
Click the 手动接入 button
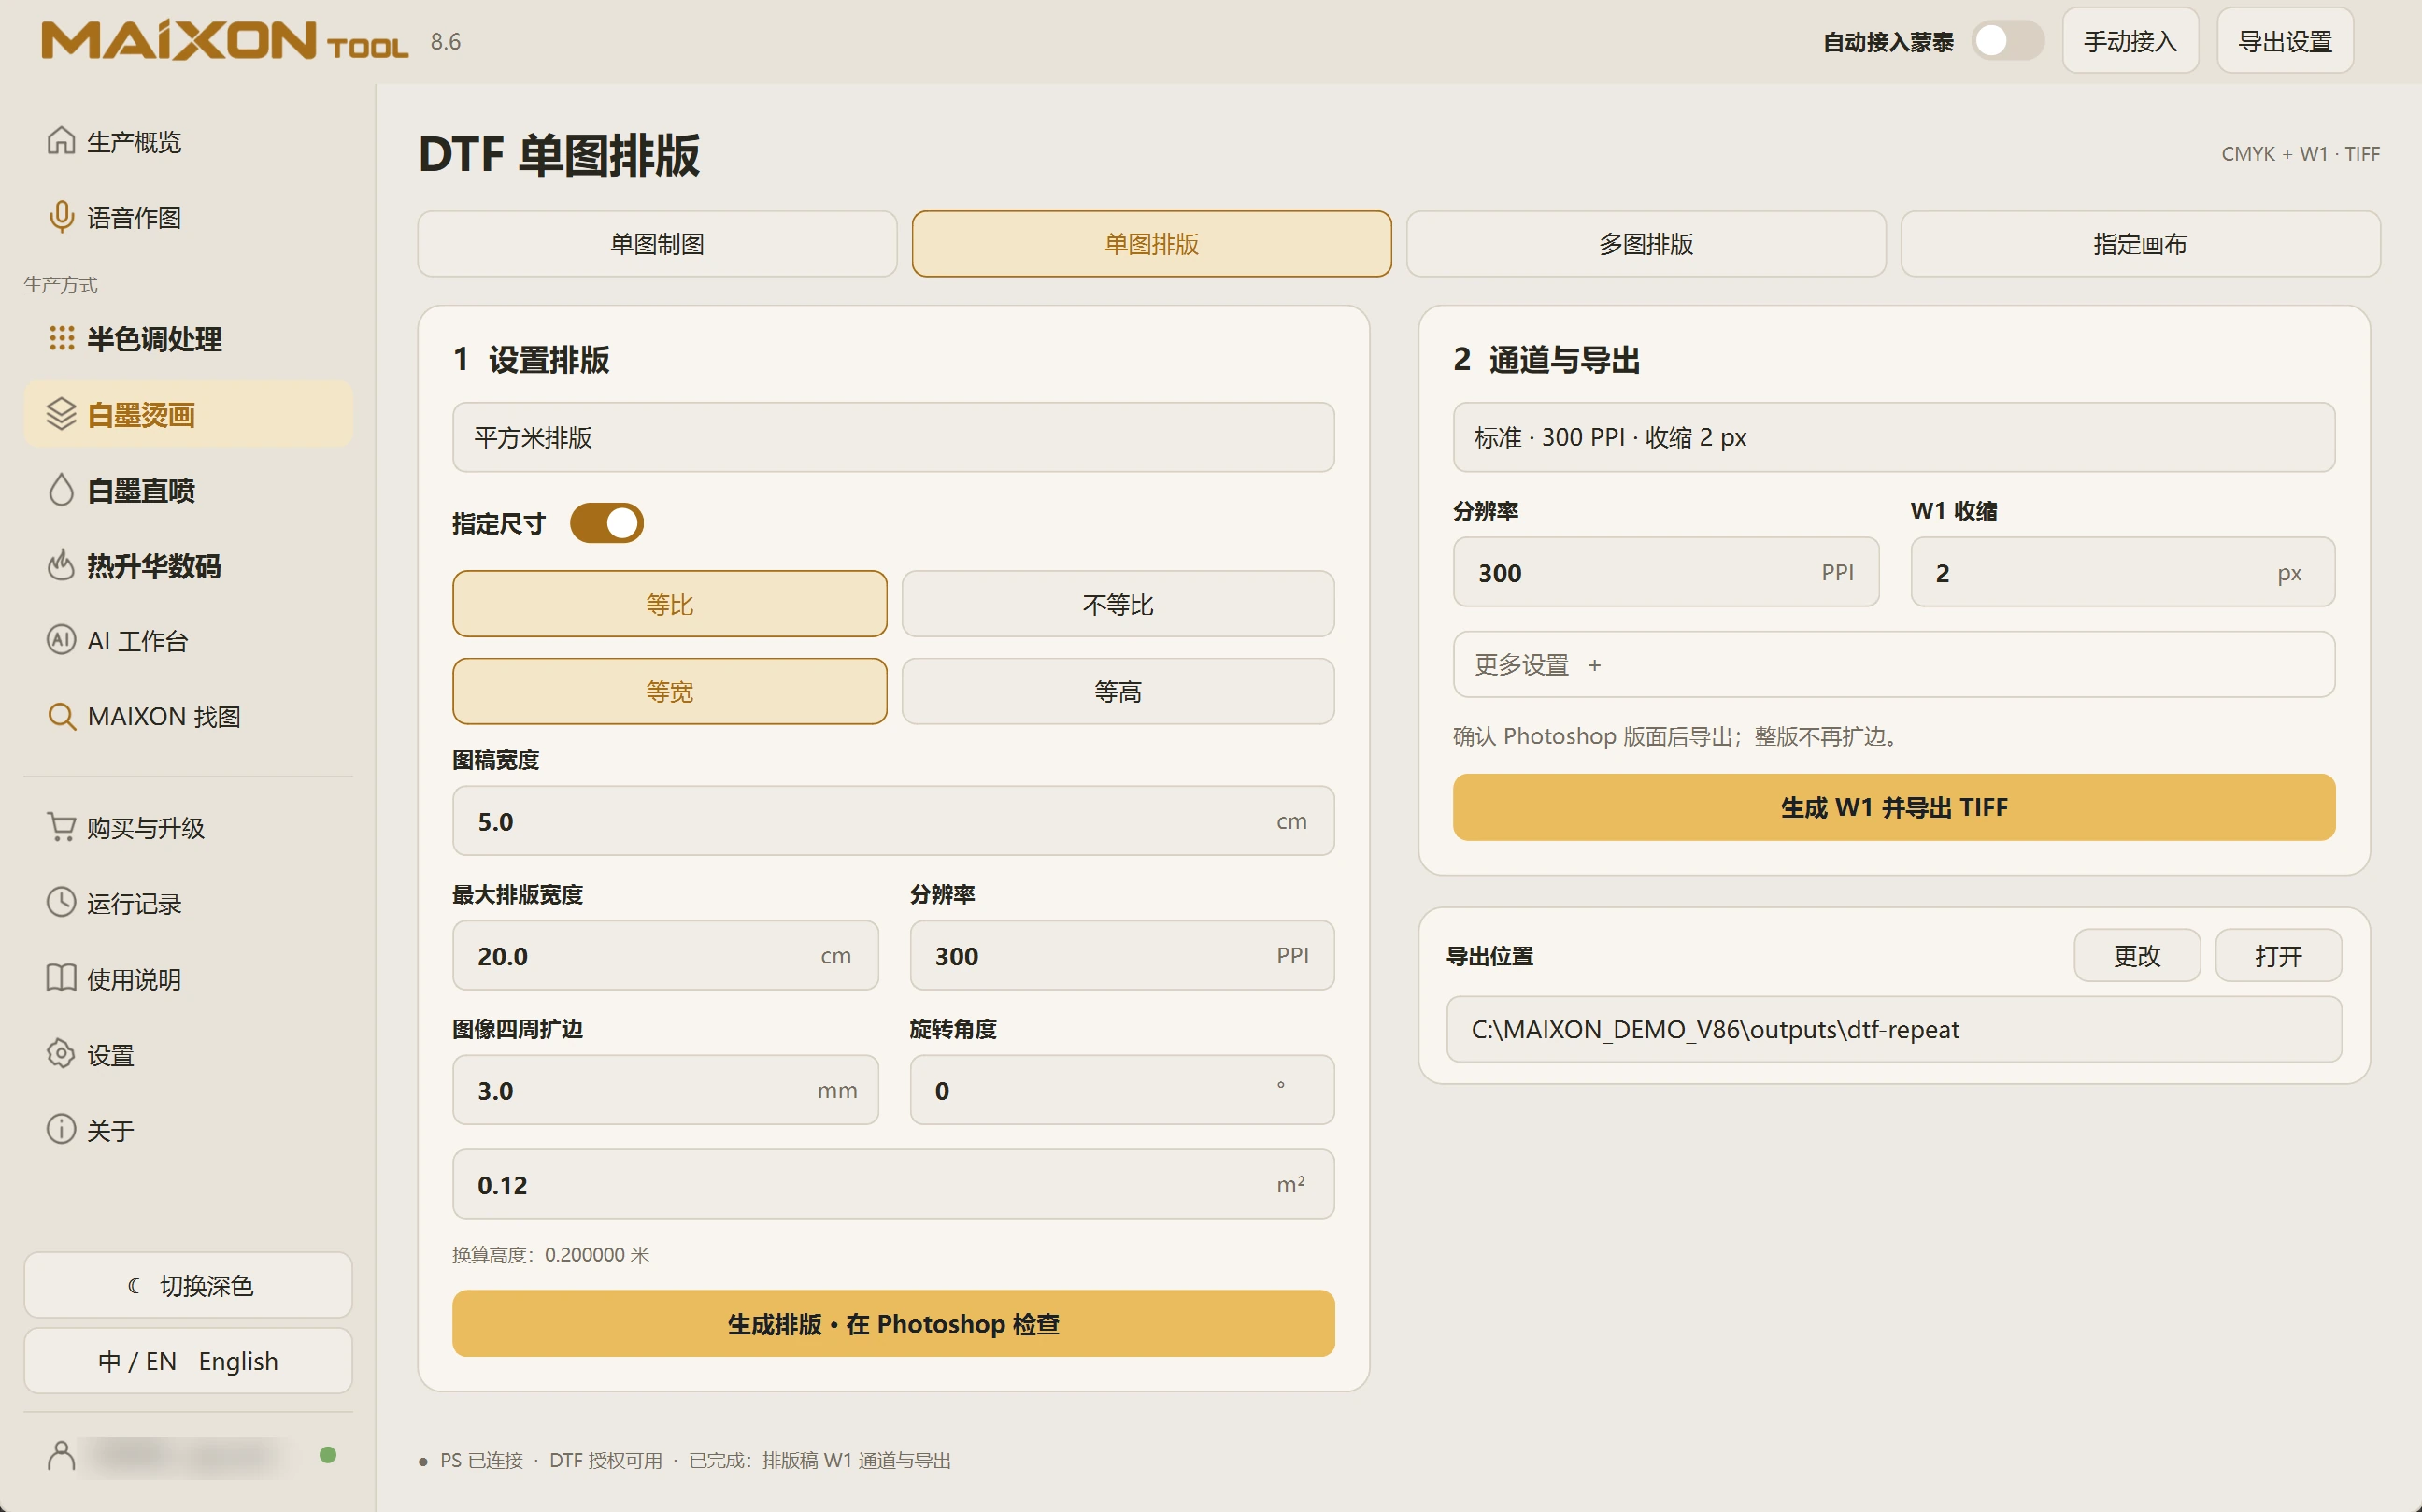[x=2130, y=41]
